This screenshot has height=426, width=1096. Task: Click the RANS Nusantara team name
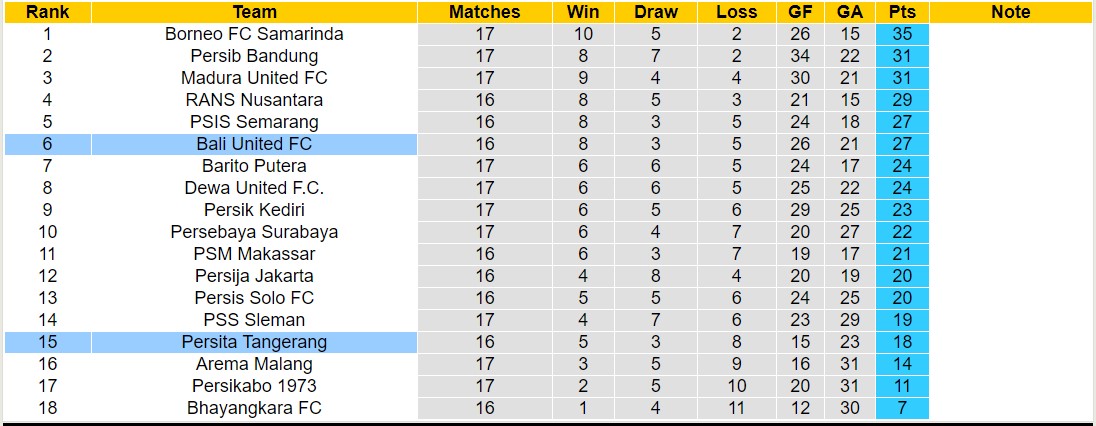point(254,100)
